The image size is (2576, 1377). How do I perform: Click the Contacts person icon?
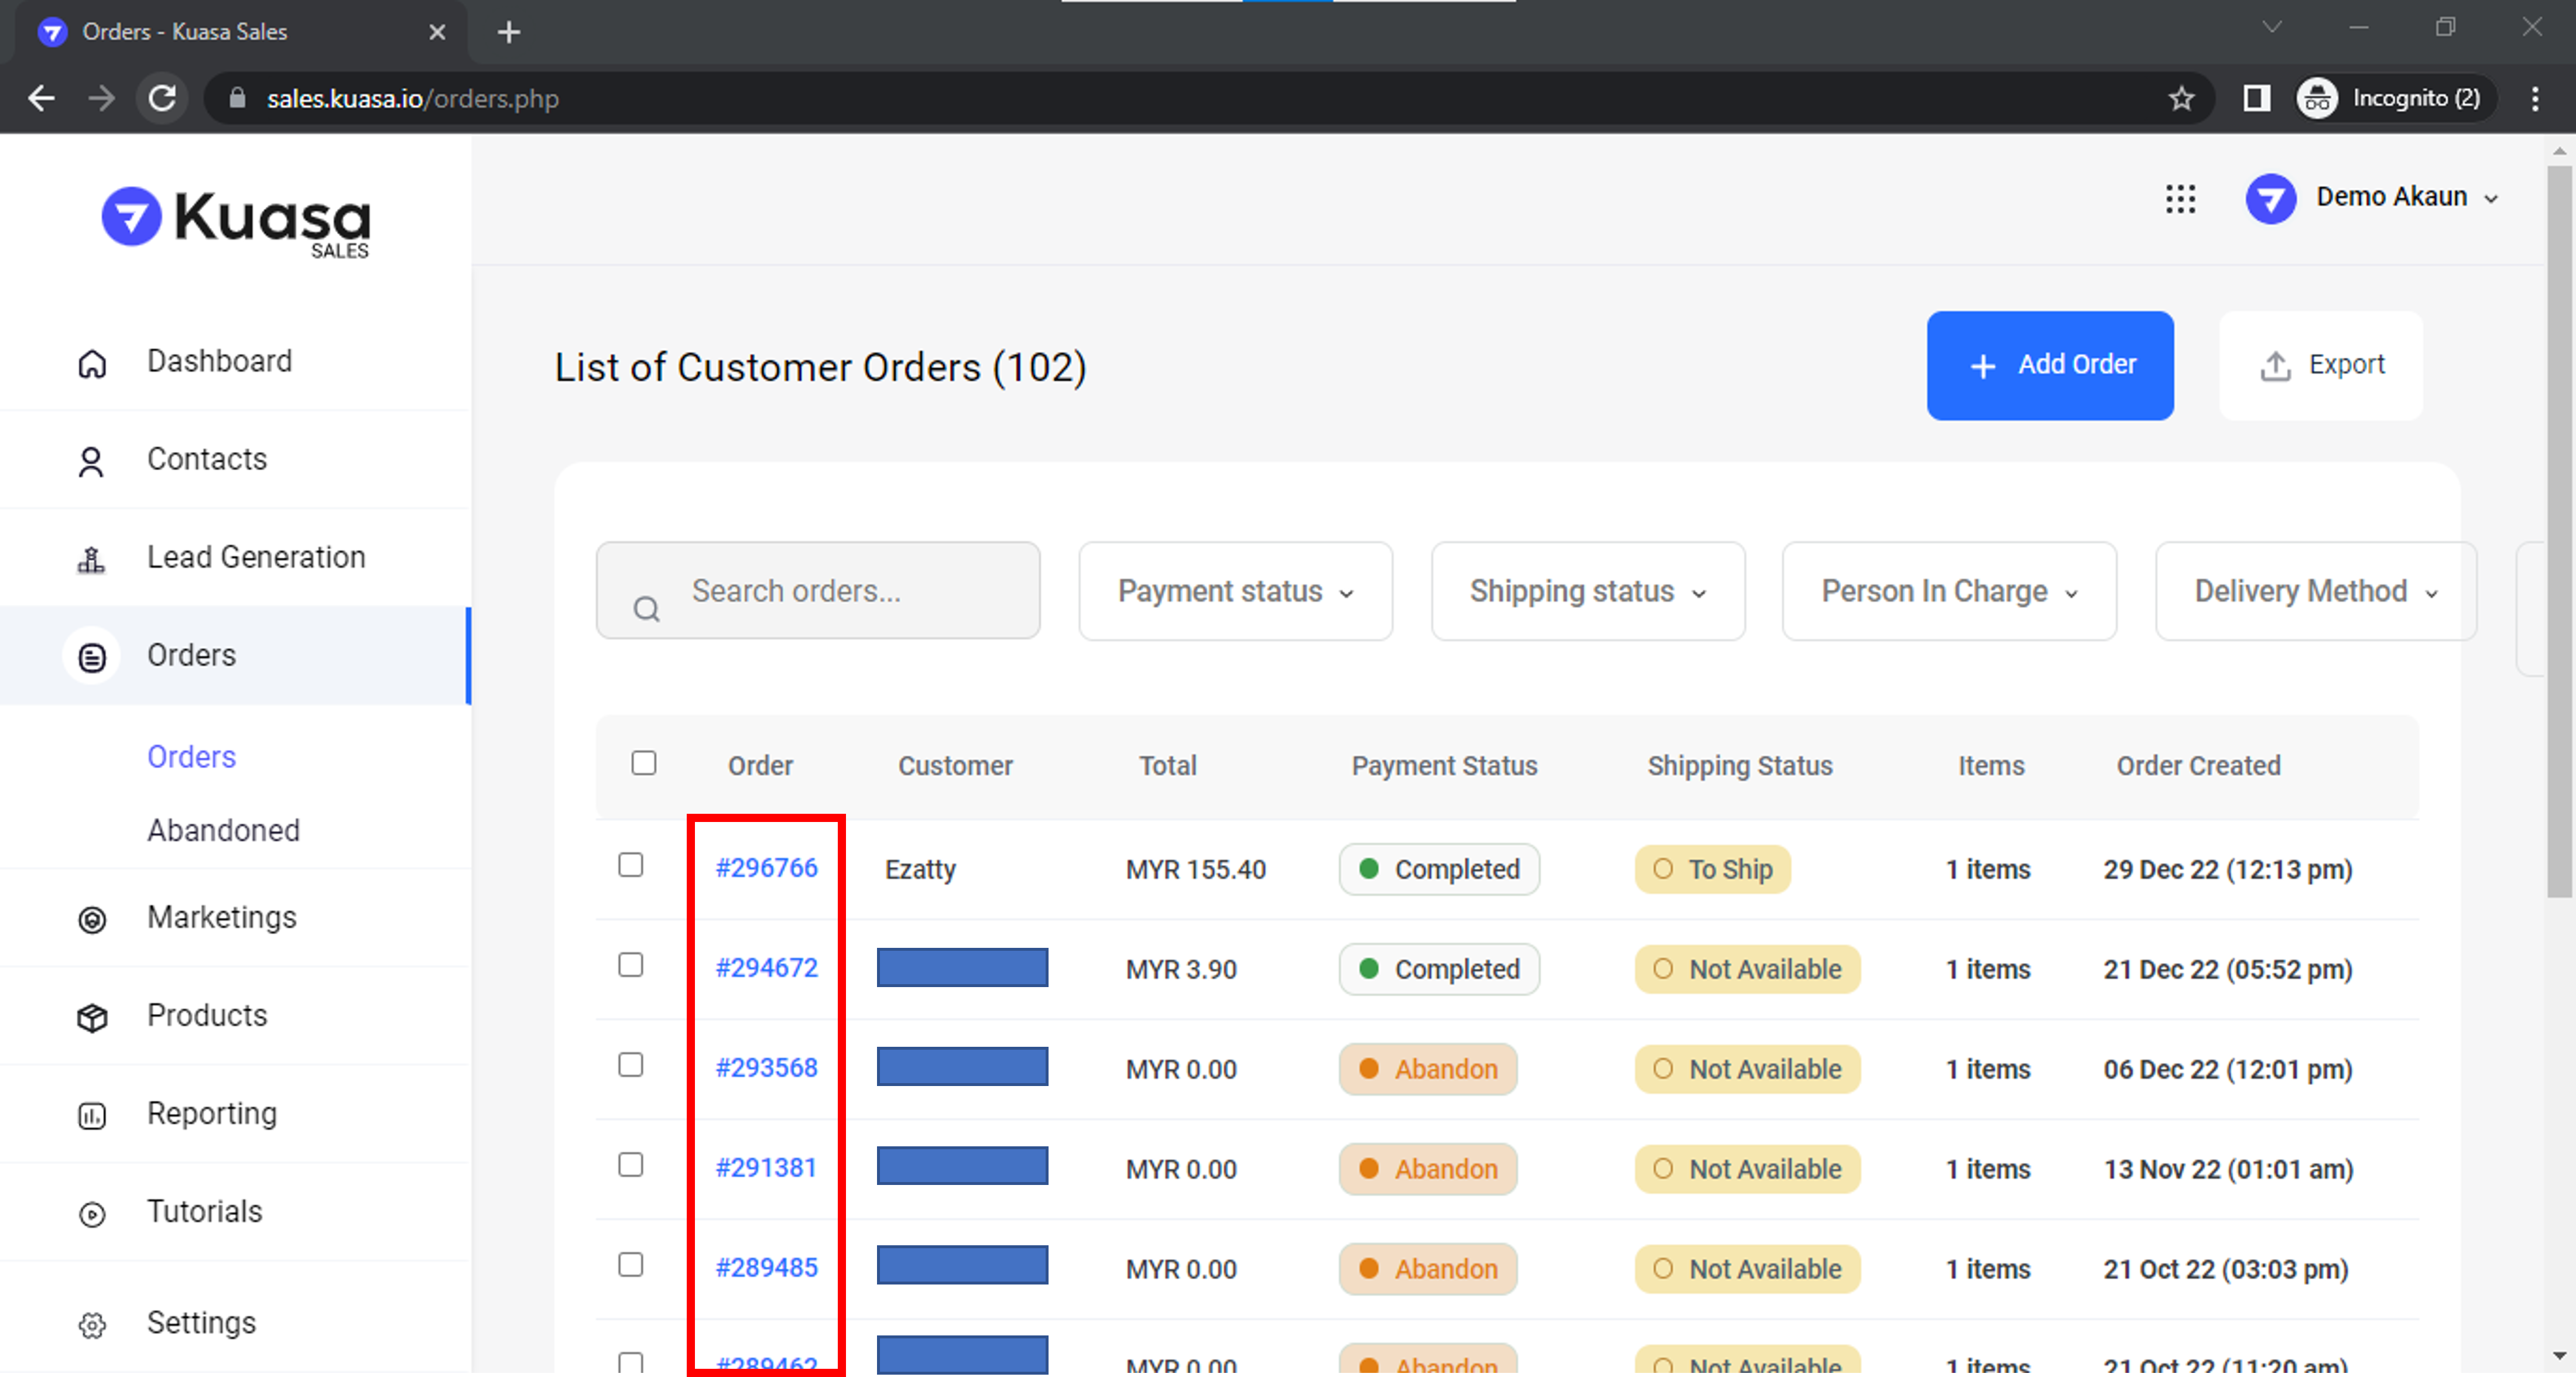coord(91,461)
